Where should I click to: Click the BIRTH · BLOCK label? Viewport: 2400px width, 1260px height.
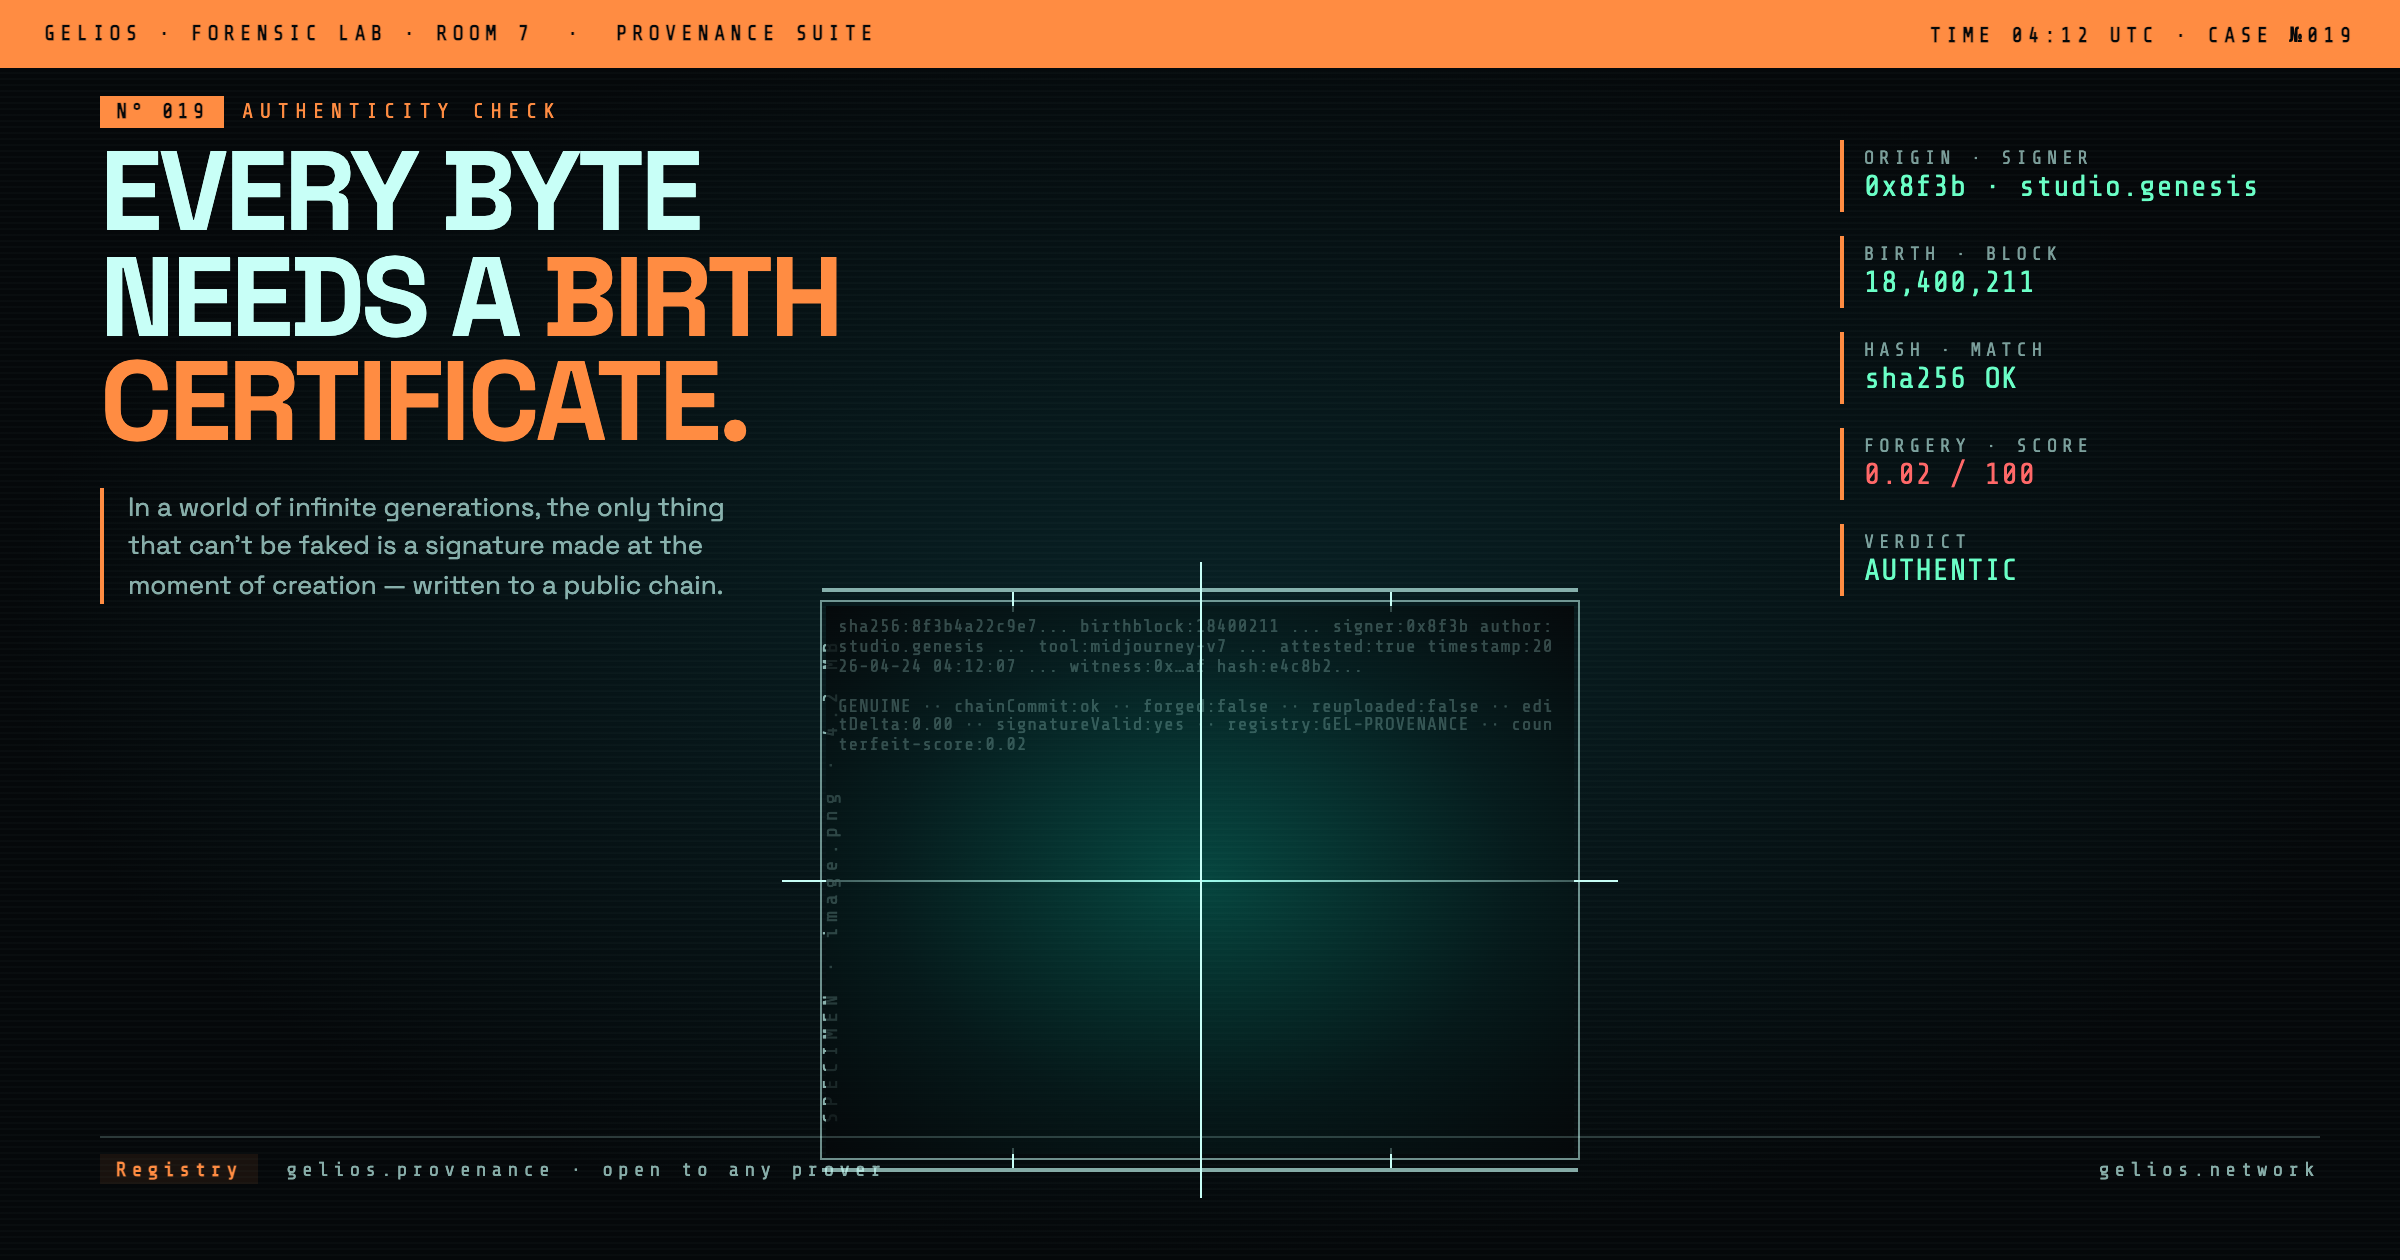(1961, 253)
